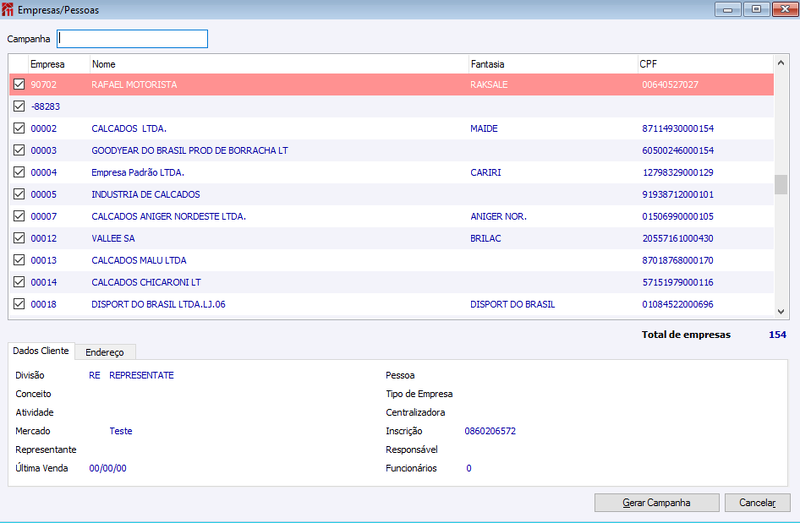Select DISPORT DO BRASIL LTDA.LJ.06 name
The height and width of the screenshot is (523, 800).
(158, 304)
